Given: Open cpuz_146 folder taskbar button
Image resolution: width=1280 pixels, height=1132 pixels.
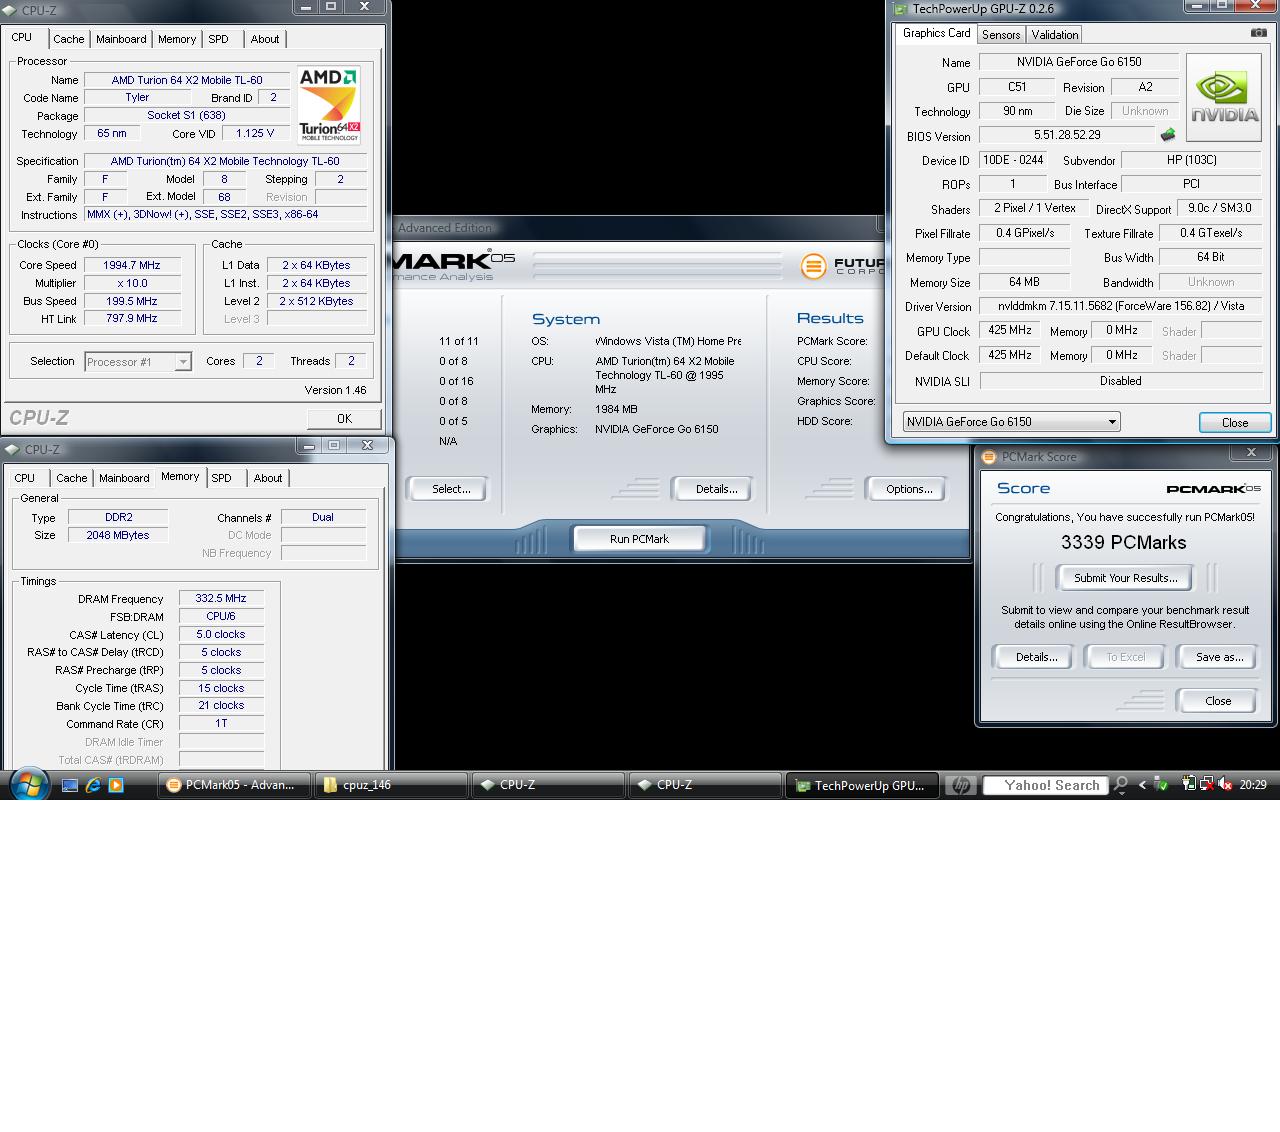Looking at the screenshot, I should [x=391, y=785].
